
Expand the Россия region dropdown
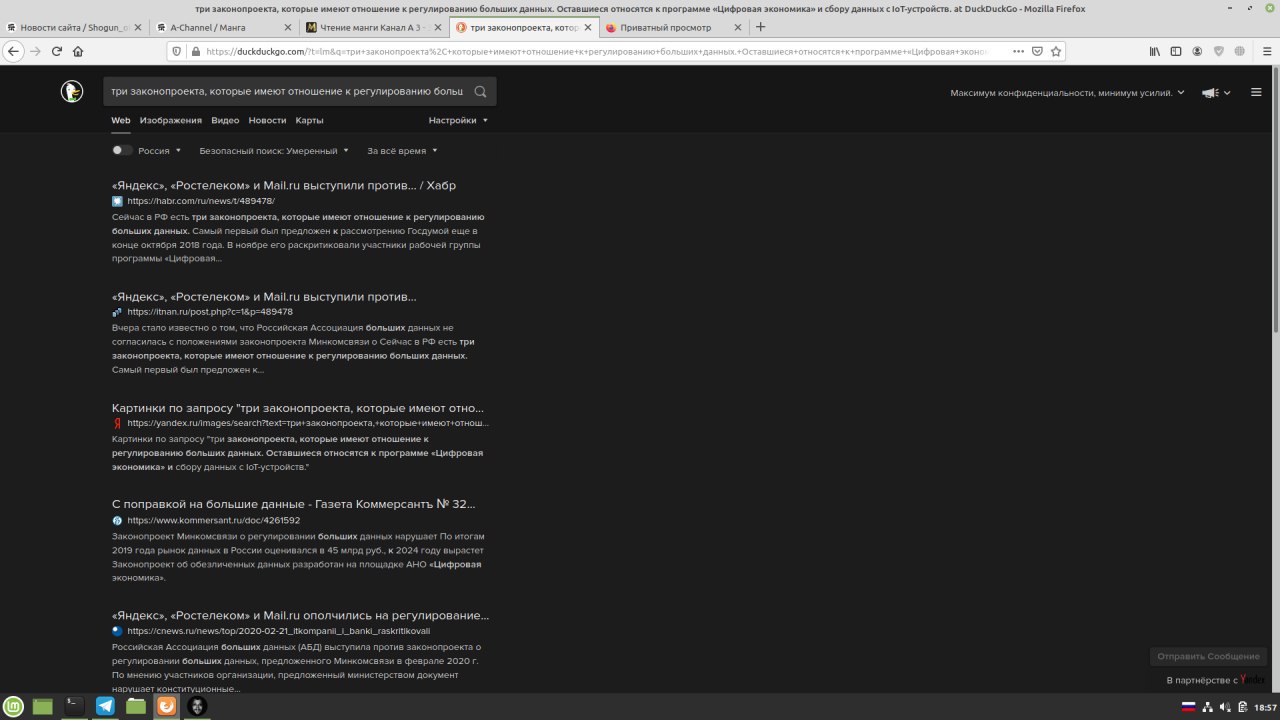click(x=160, y=151)
